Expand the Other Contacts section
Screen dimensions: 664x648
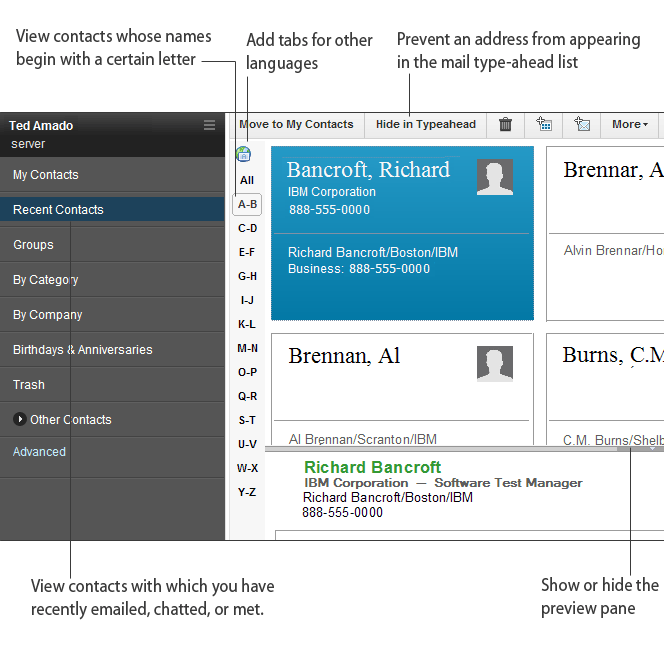[x=19, y=419]
